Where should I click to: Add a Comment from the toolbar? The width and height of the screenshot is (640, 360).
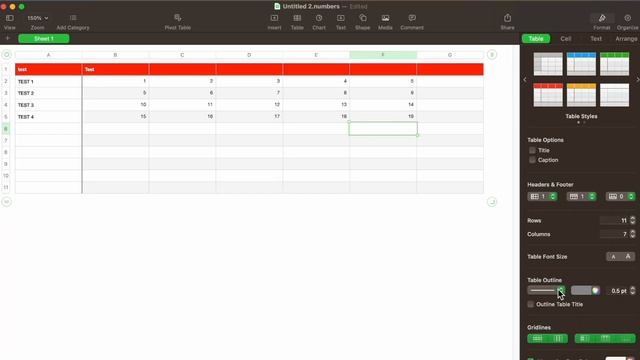pos(412,18)
